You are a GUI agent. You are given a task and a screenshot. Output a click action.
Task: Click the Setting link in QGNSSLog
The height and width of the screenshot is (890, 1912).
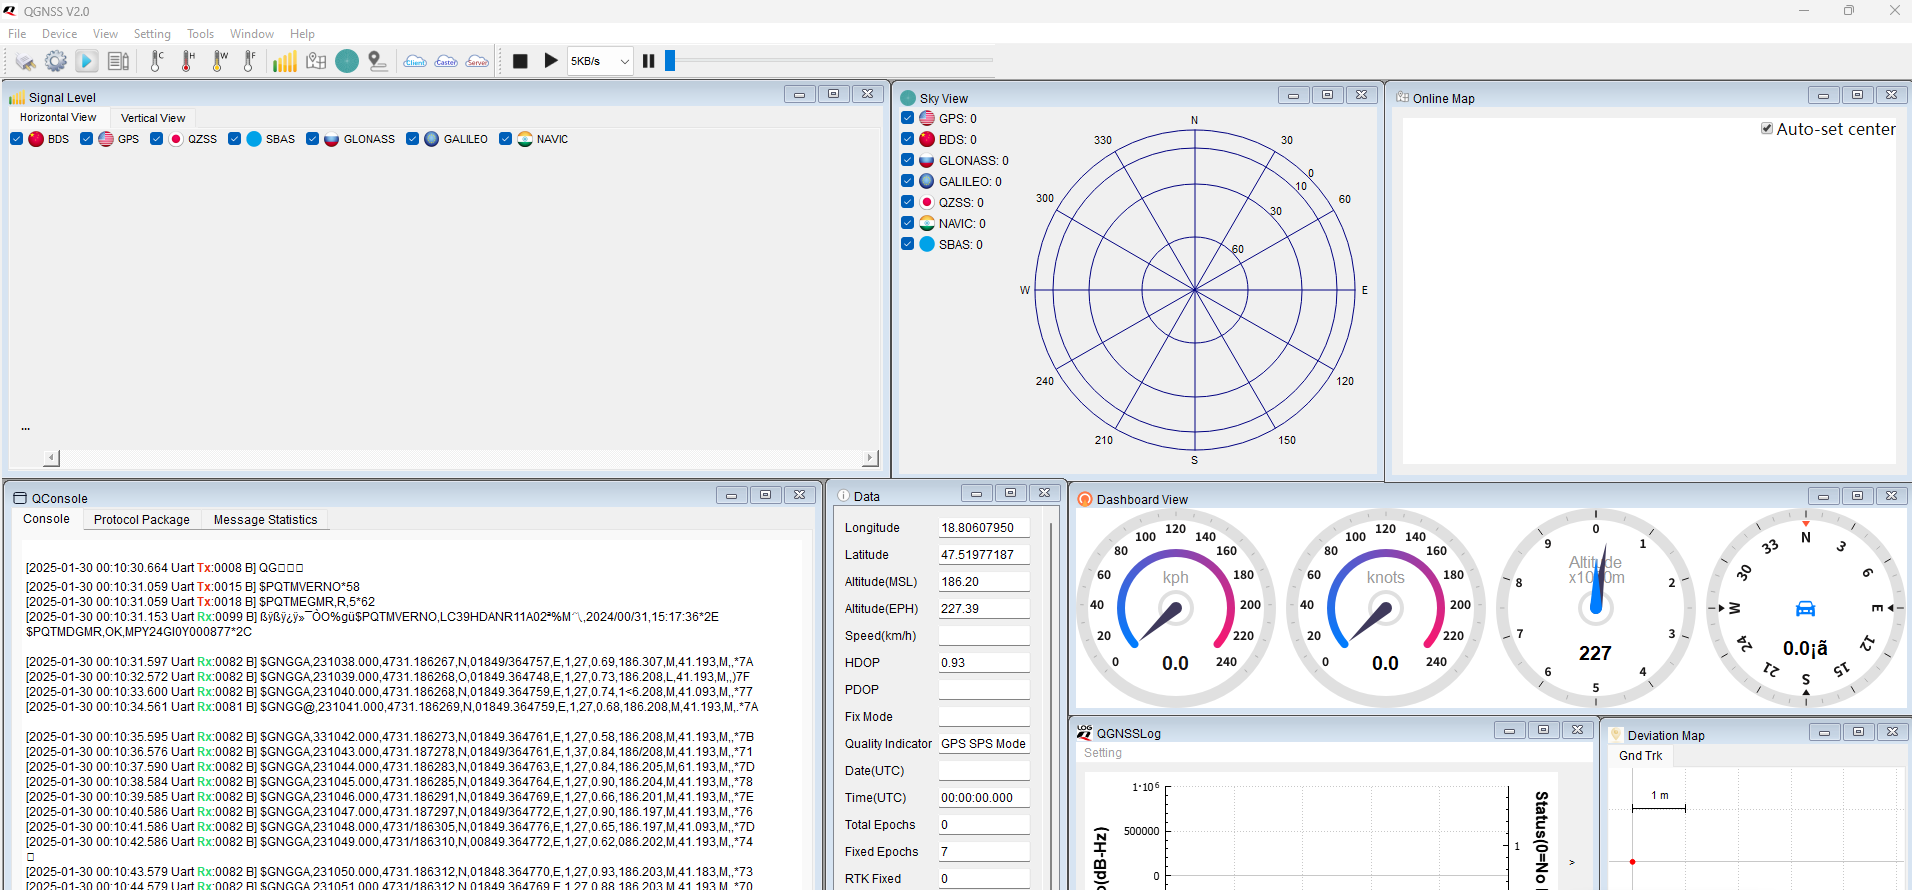click(1103, 753)
